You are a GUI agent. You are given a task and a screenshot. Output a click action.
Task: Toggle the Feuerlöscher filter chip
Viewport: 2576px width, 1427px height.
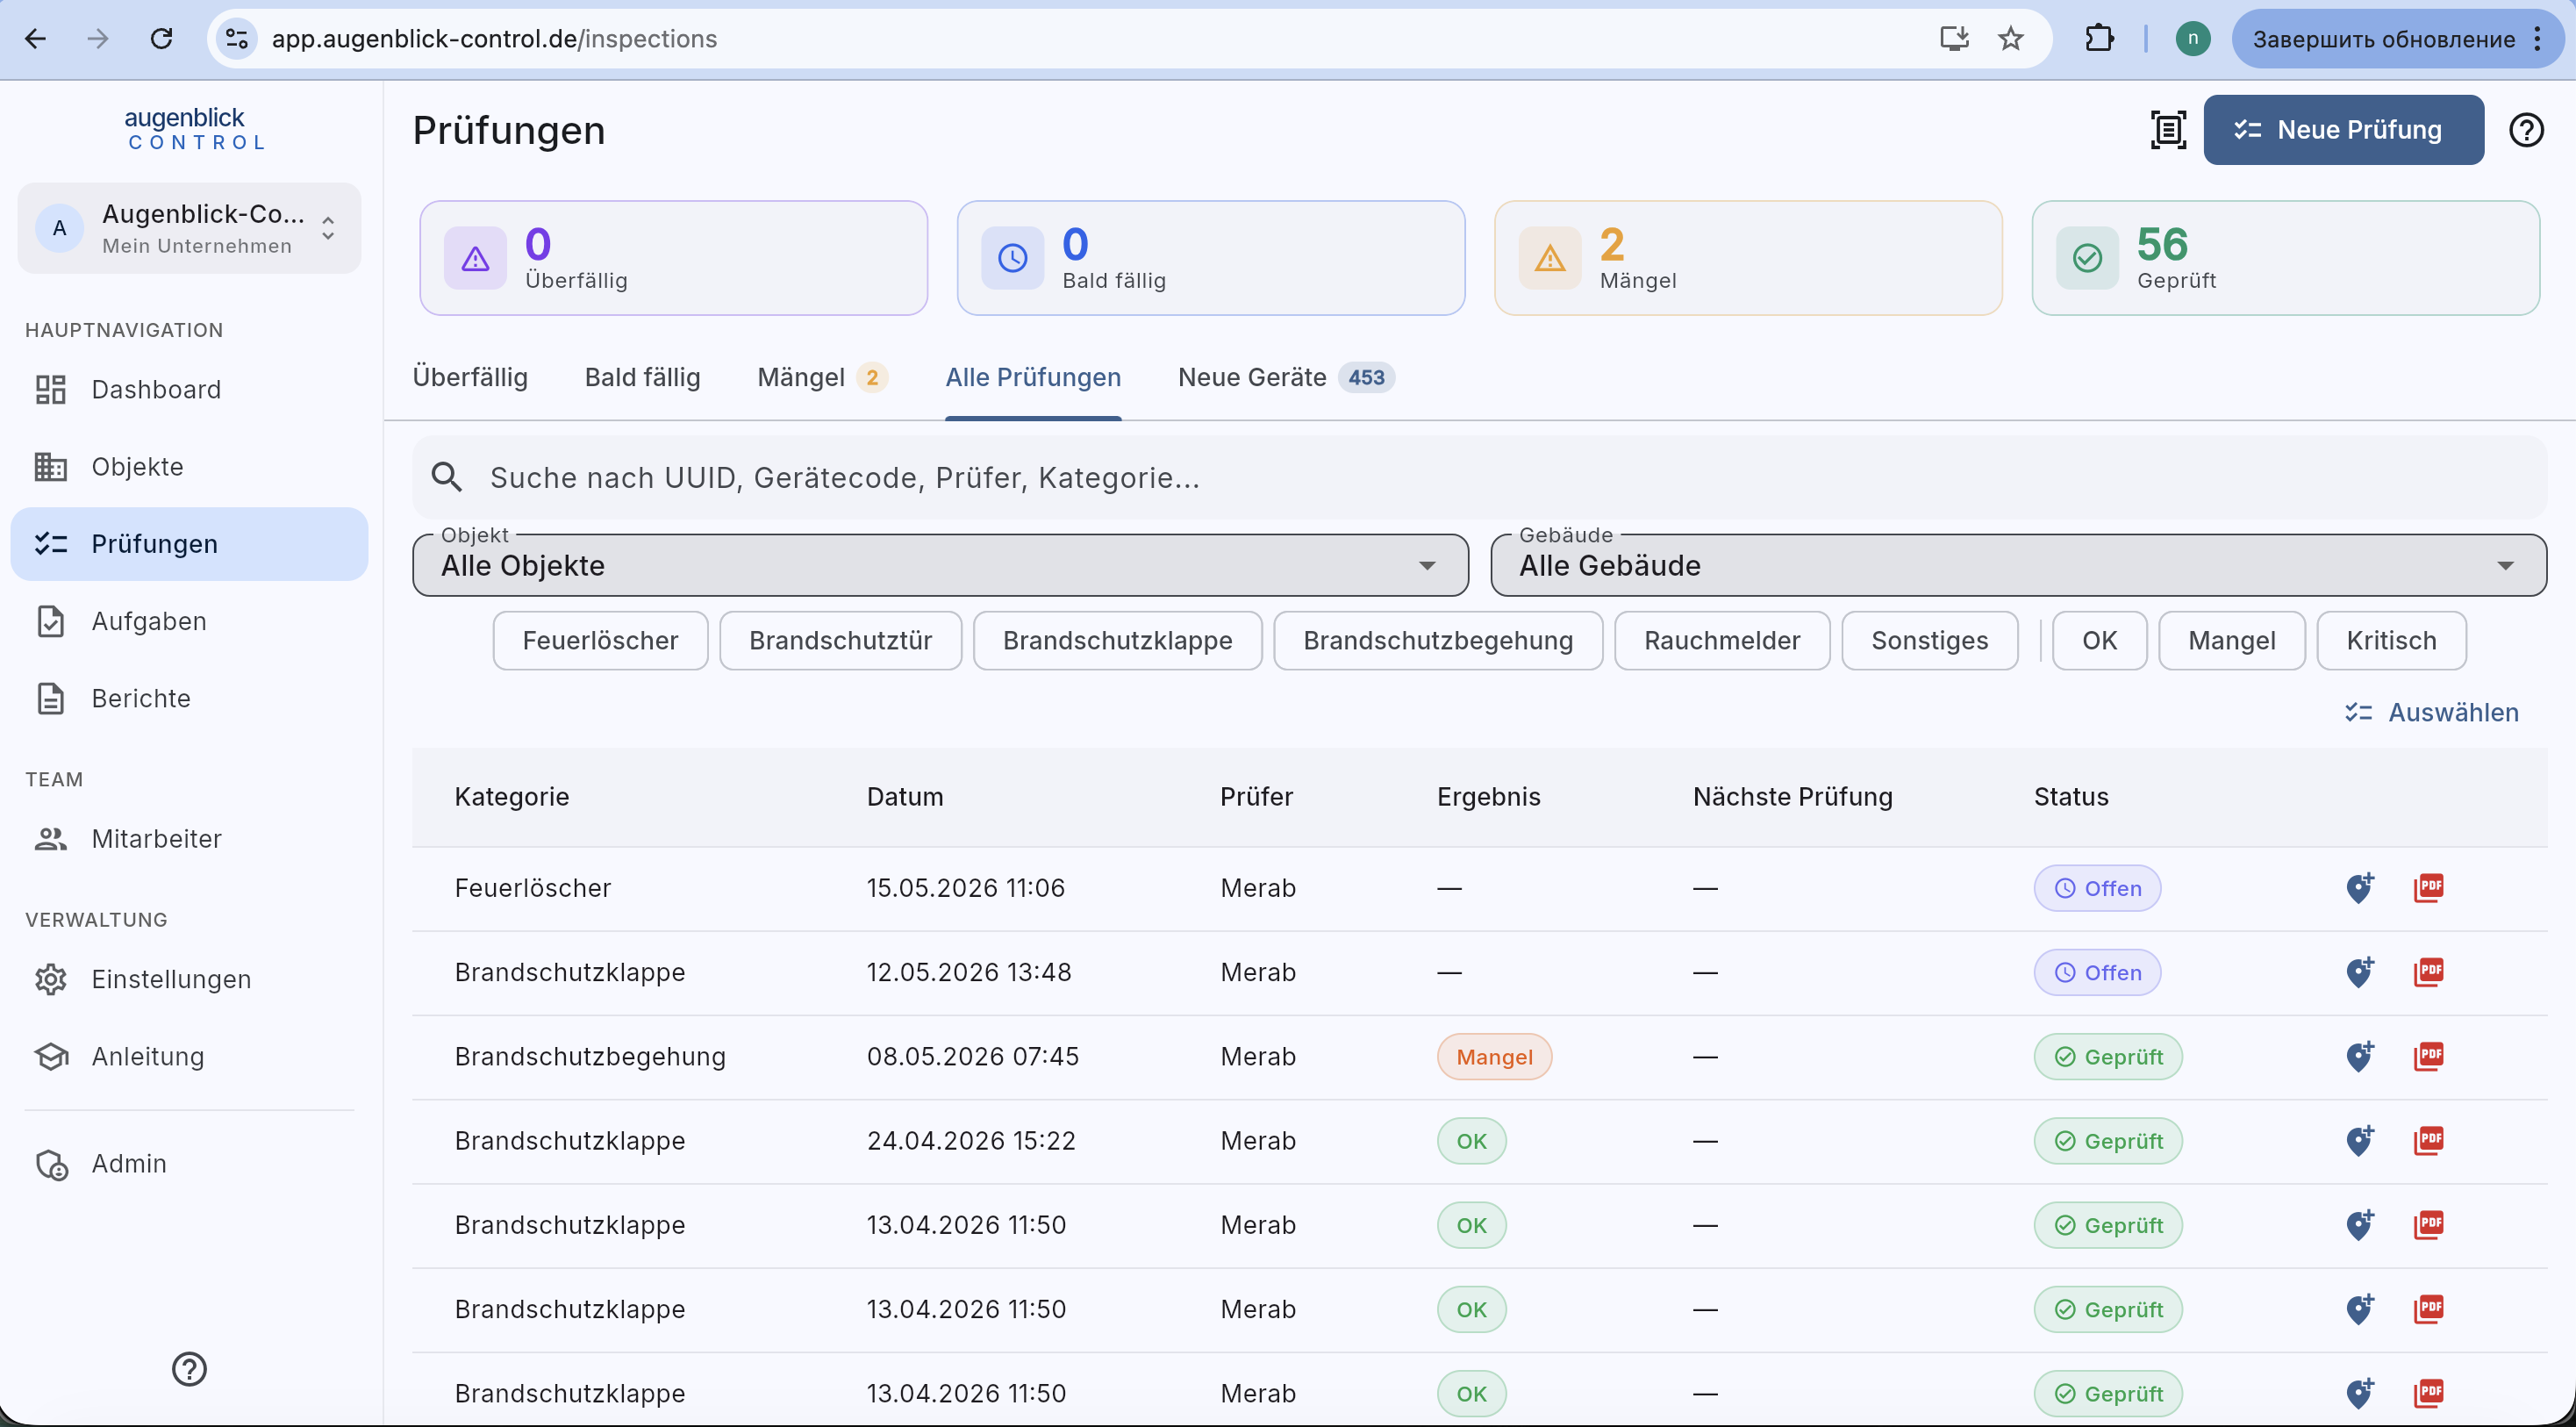600,640
